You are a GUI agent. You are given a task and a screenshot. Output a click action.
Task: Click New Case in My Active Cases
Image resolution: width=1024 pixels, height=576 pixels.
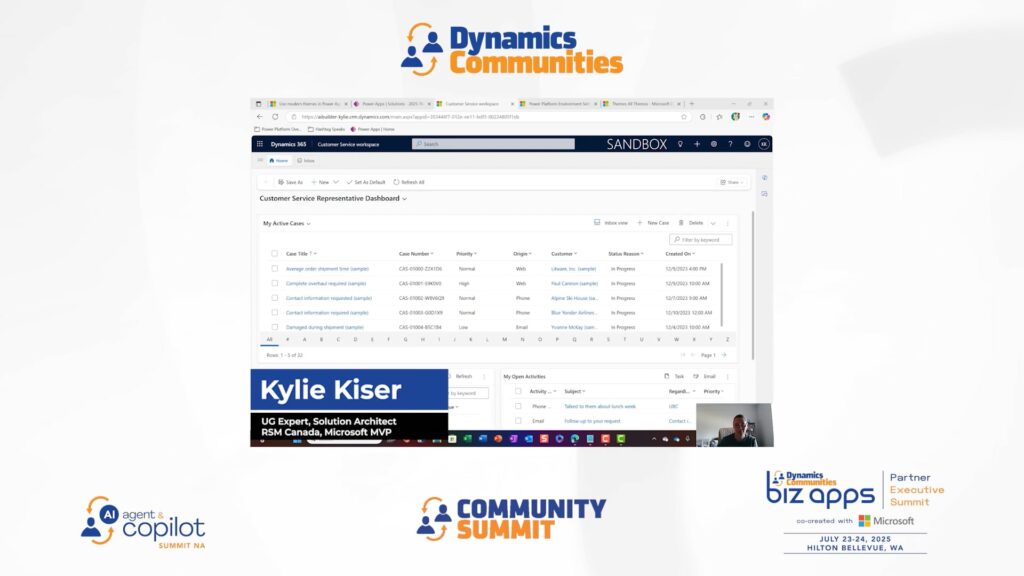pos(653,223)
